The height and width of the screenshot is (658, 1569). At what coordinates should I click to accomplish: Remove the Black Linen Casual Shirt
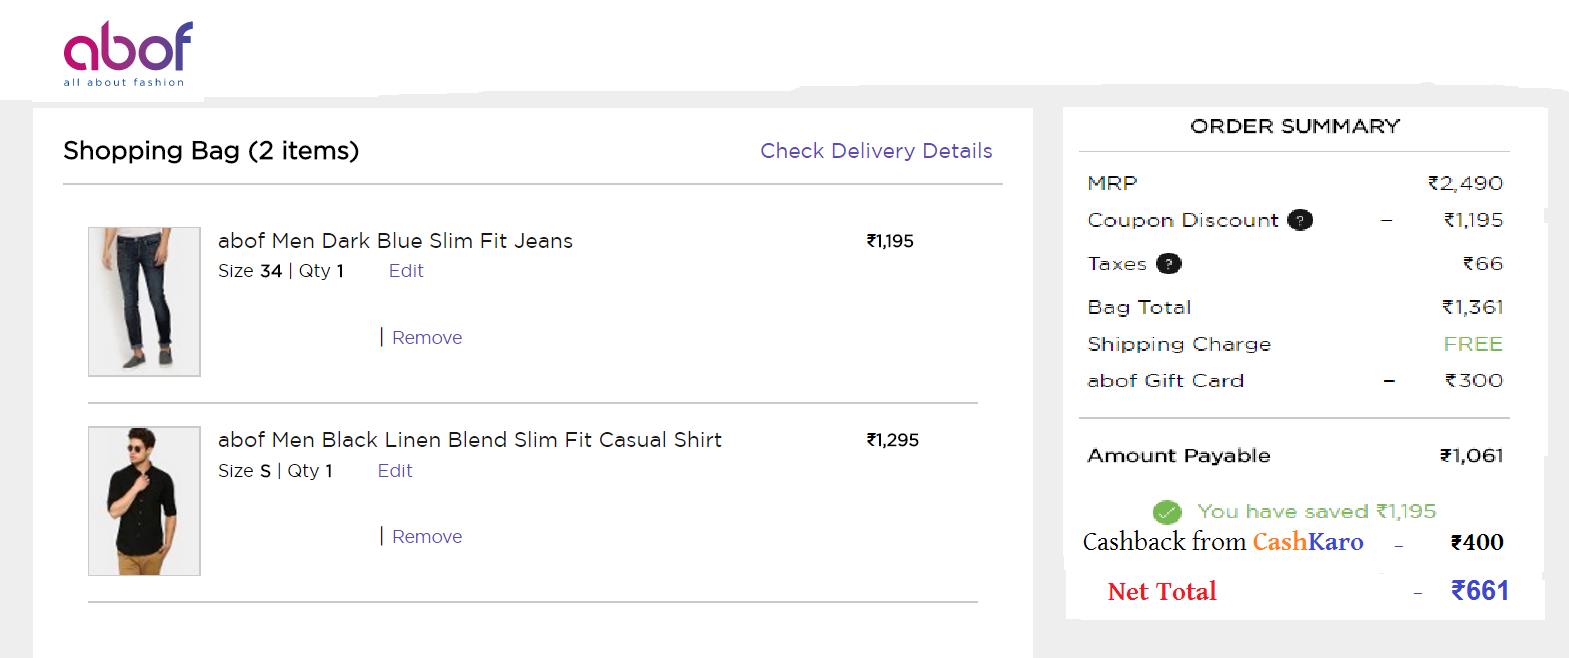pyautogui.click(x=427, y=537)
